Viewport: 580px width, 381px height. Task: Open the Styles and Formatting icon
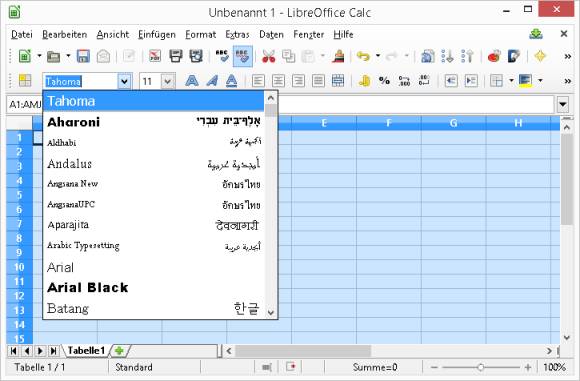click(x=25, y=81)
